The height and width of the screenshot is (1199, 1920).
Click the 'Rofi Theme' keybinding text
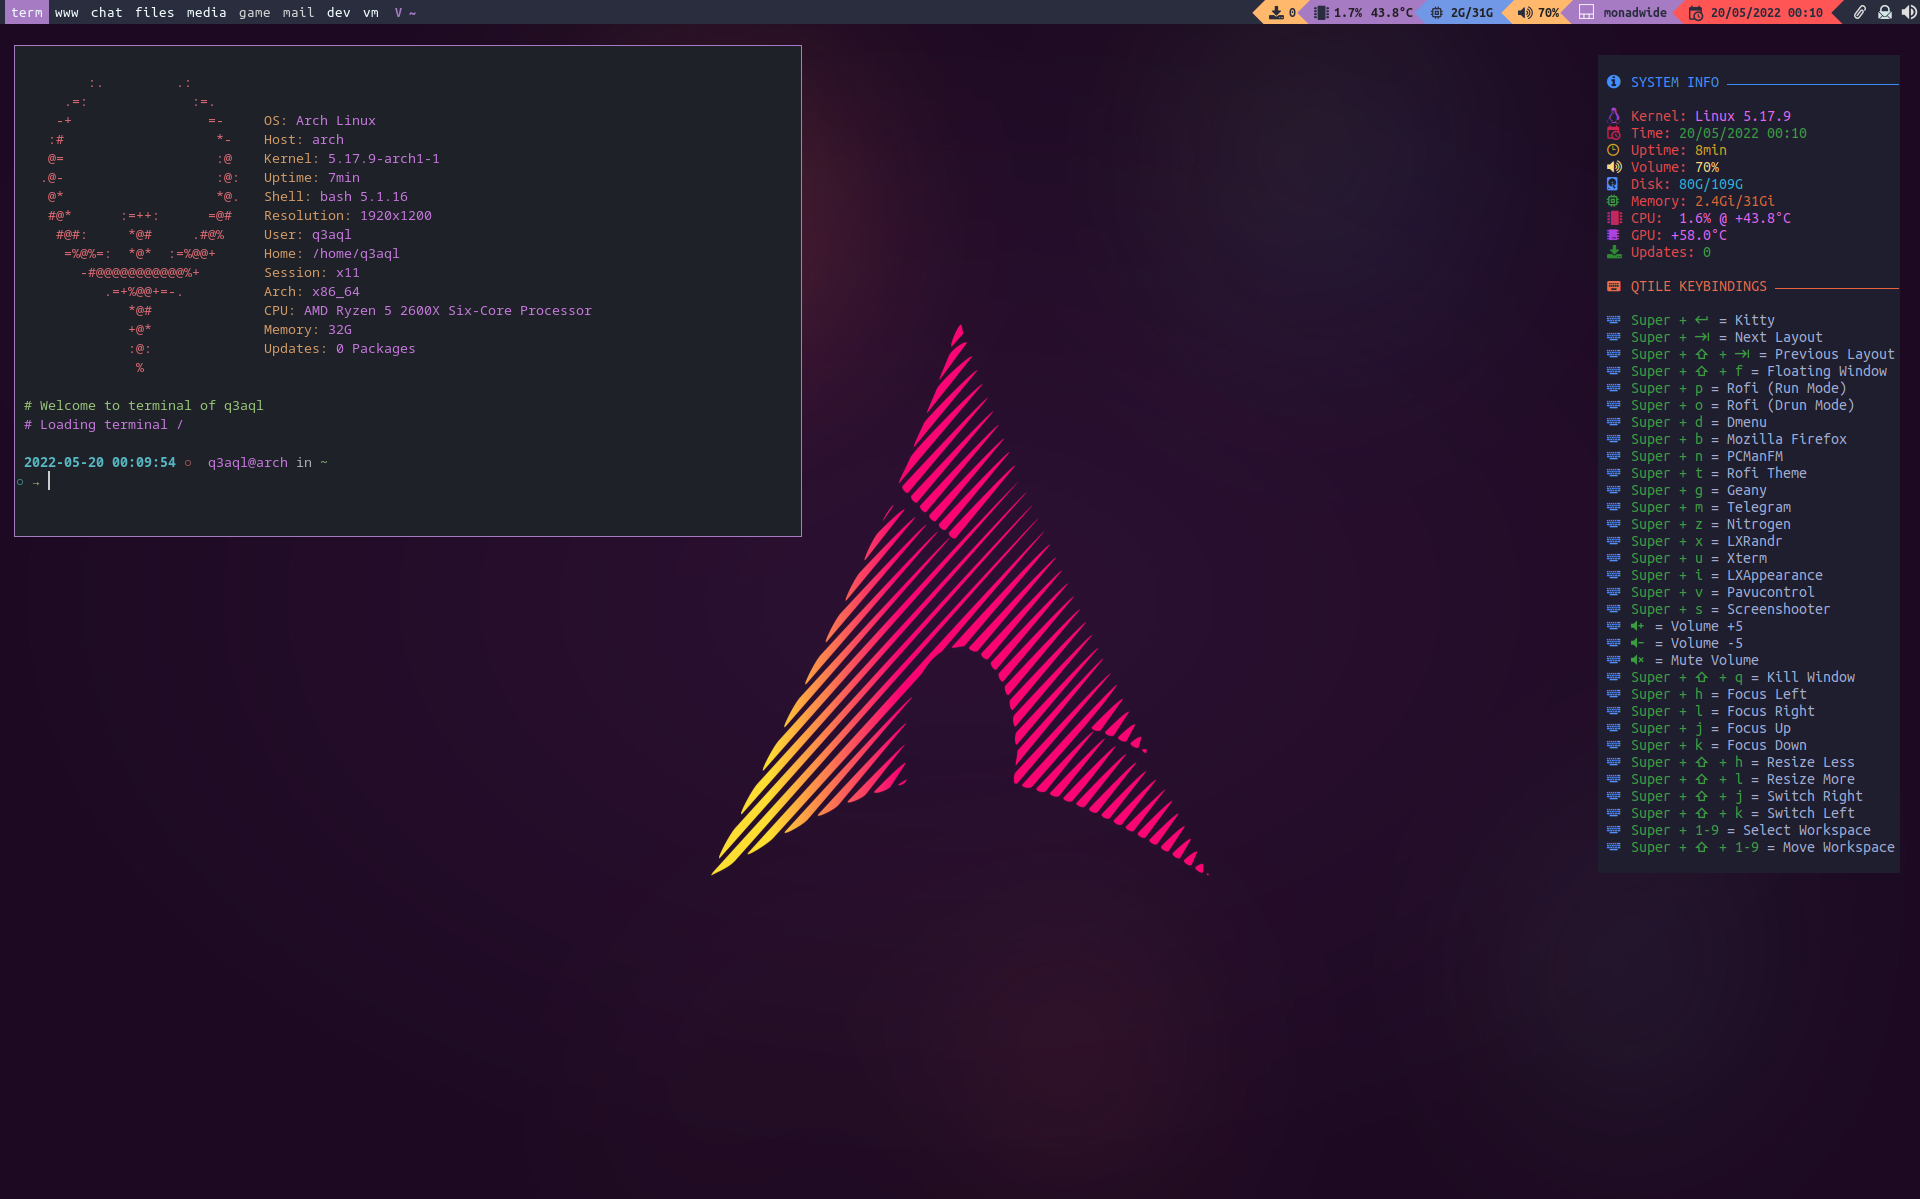[x=1766, y=473]
